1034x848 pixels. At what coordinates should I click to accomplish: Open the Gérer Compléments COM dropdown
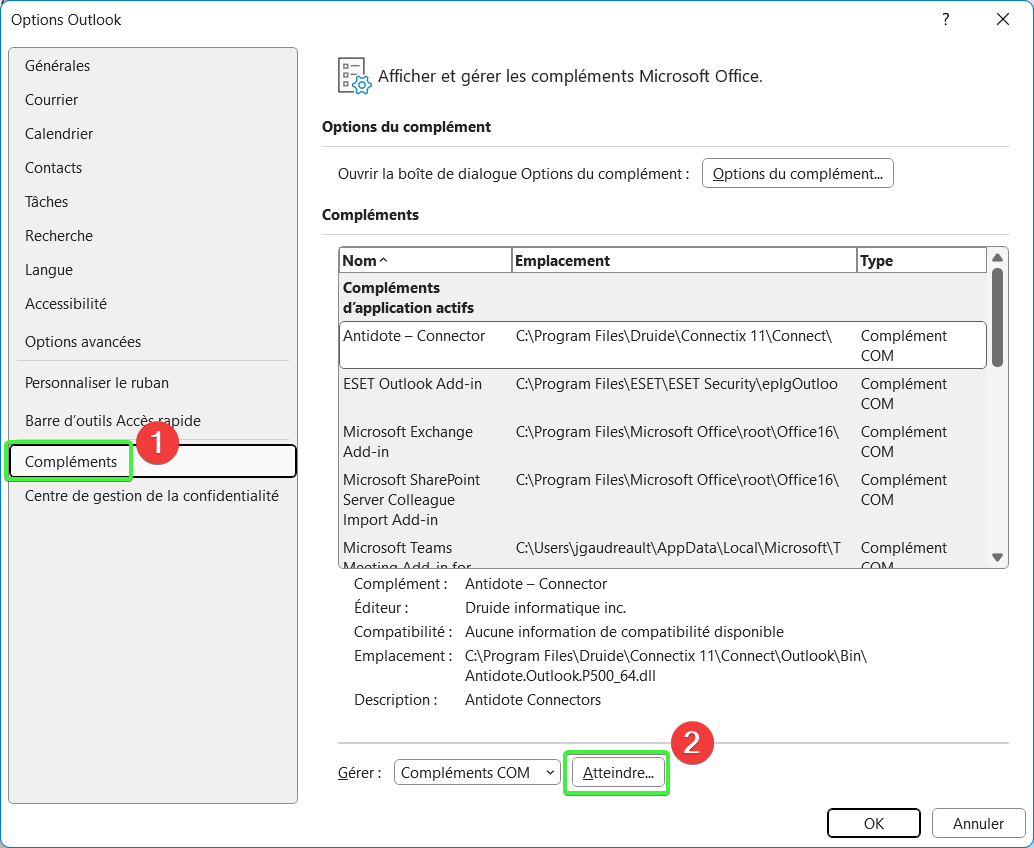coord(477,773)
